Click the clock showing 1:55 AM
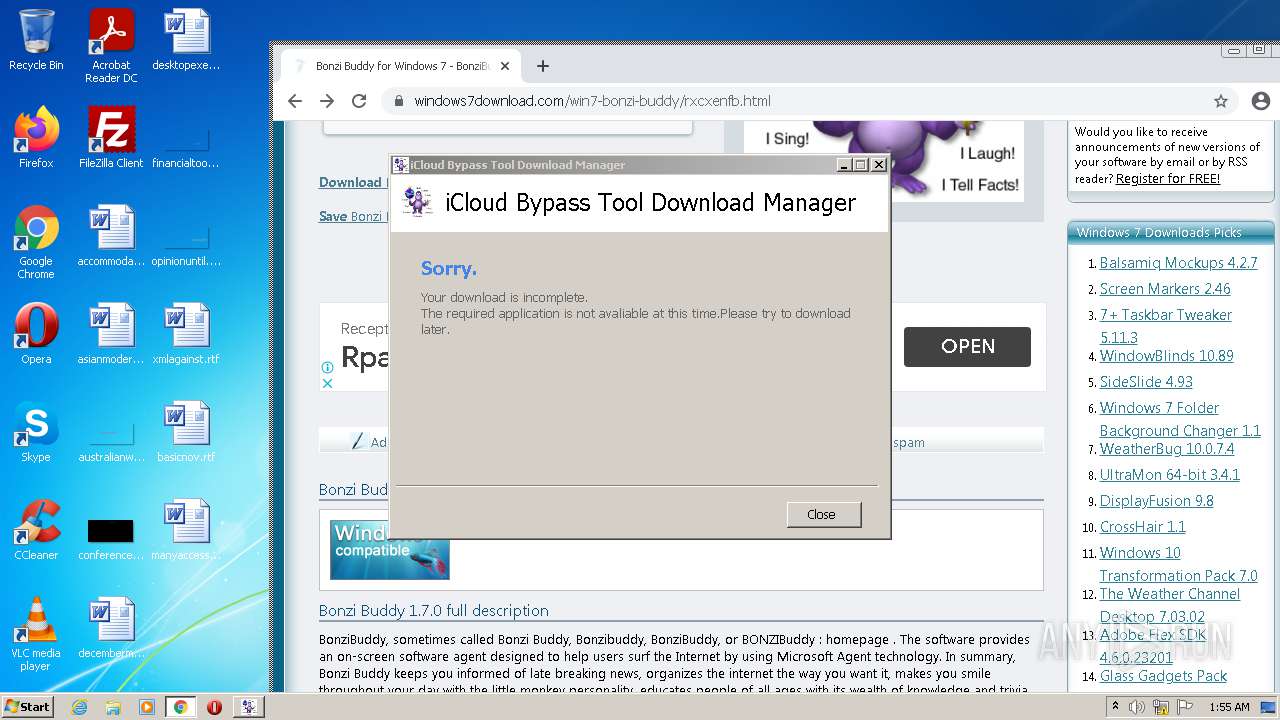The image size is (1280, 720). (1229, 707)
